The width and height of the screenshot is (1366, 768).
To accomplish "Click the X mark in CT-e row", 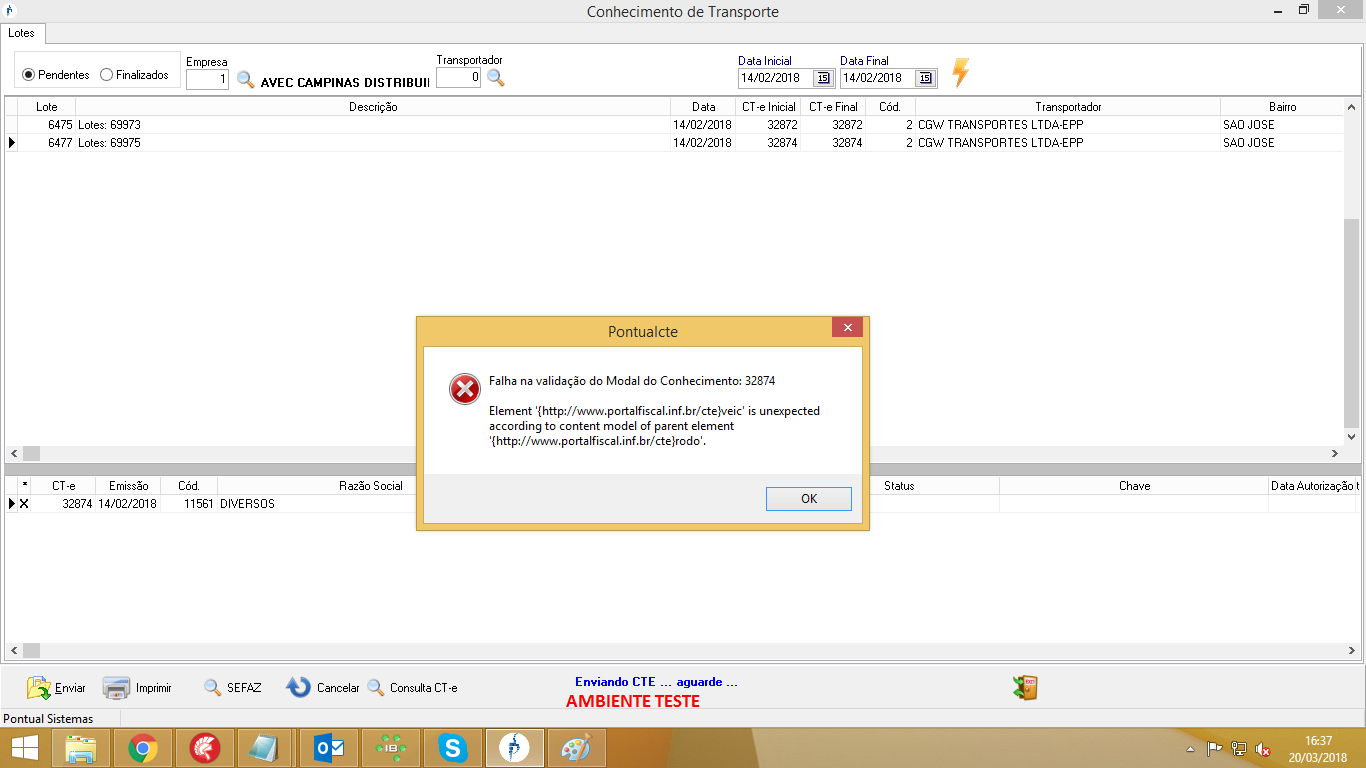I will (x=24, y=504).
